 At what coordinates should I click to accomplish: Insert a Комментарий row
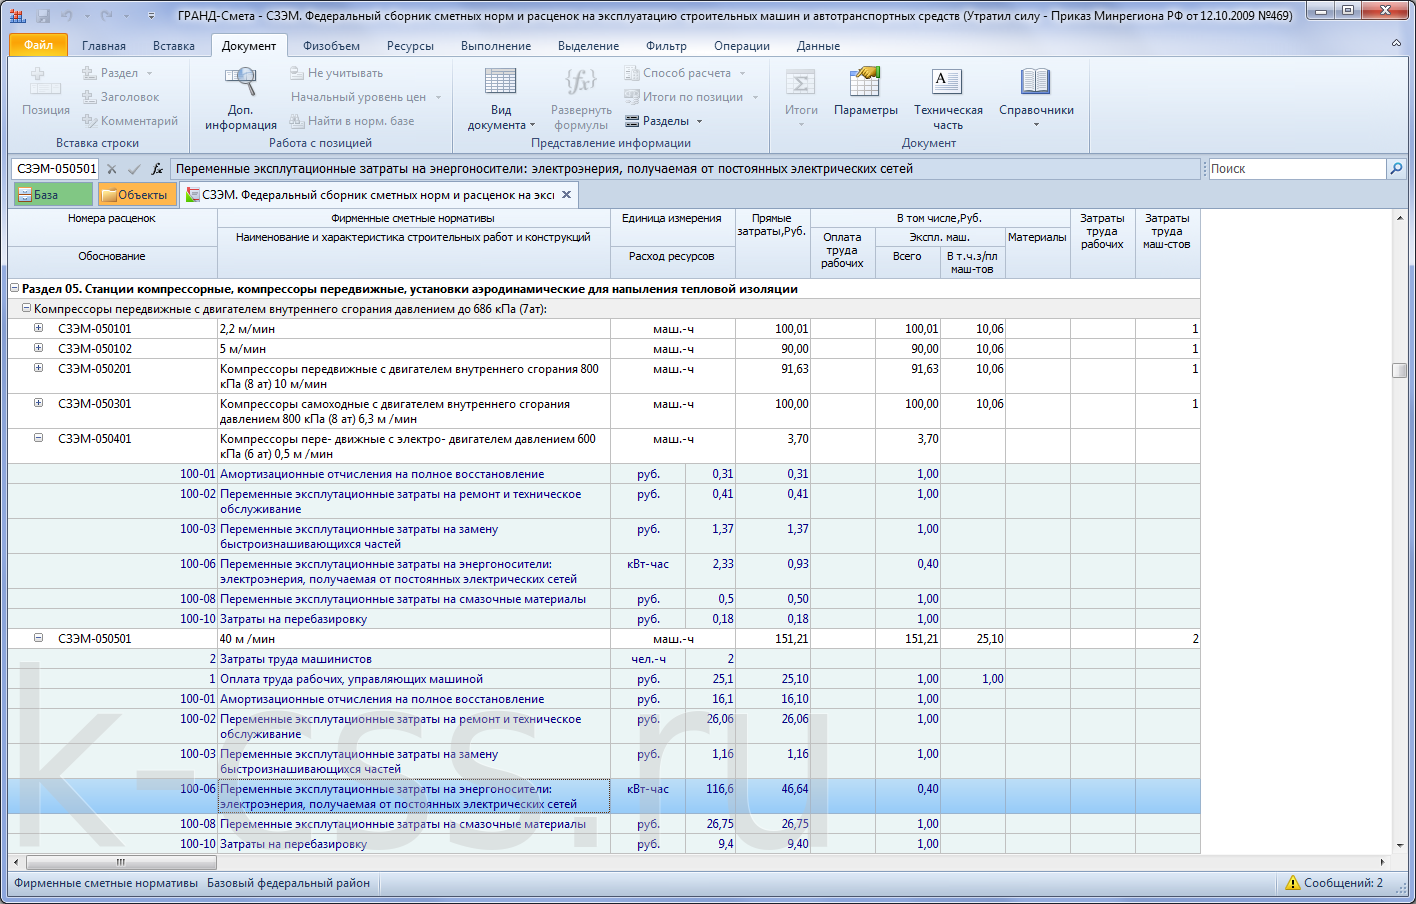click(130, 121)
